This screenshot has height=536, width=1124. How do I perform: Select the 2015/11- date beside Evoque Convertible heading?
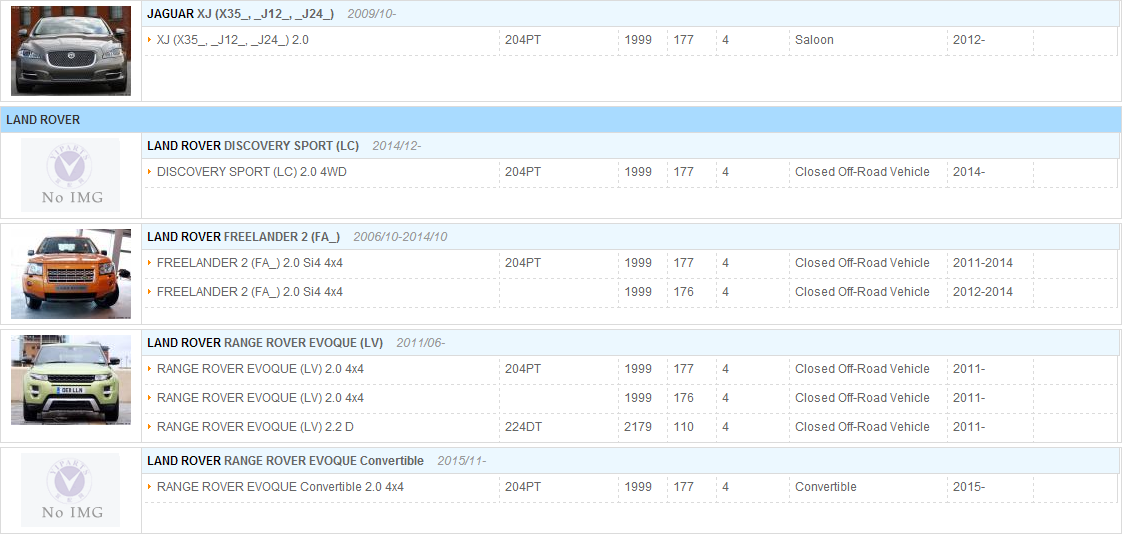462,460
